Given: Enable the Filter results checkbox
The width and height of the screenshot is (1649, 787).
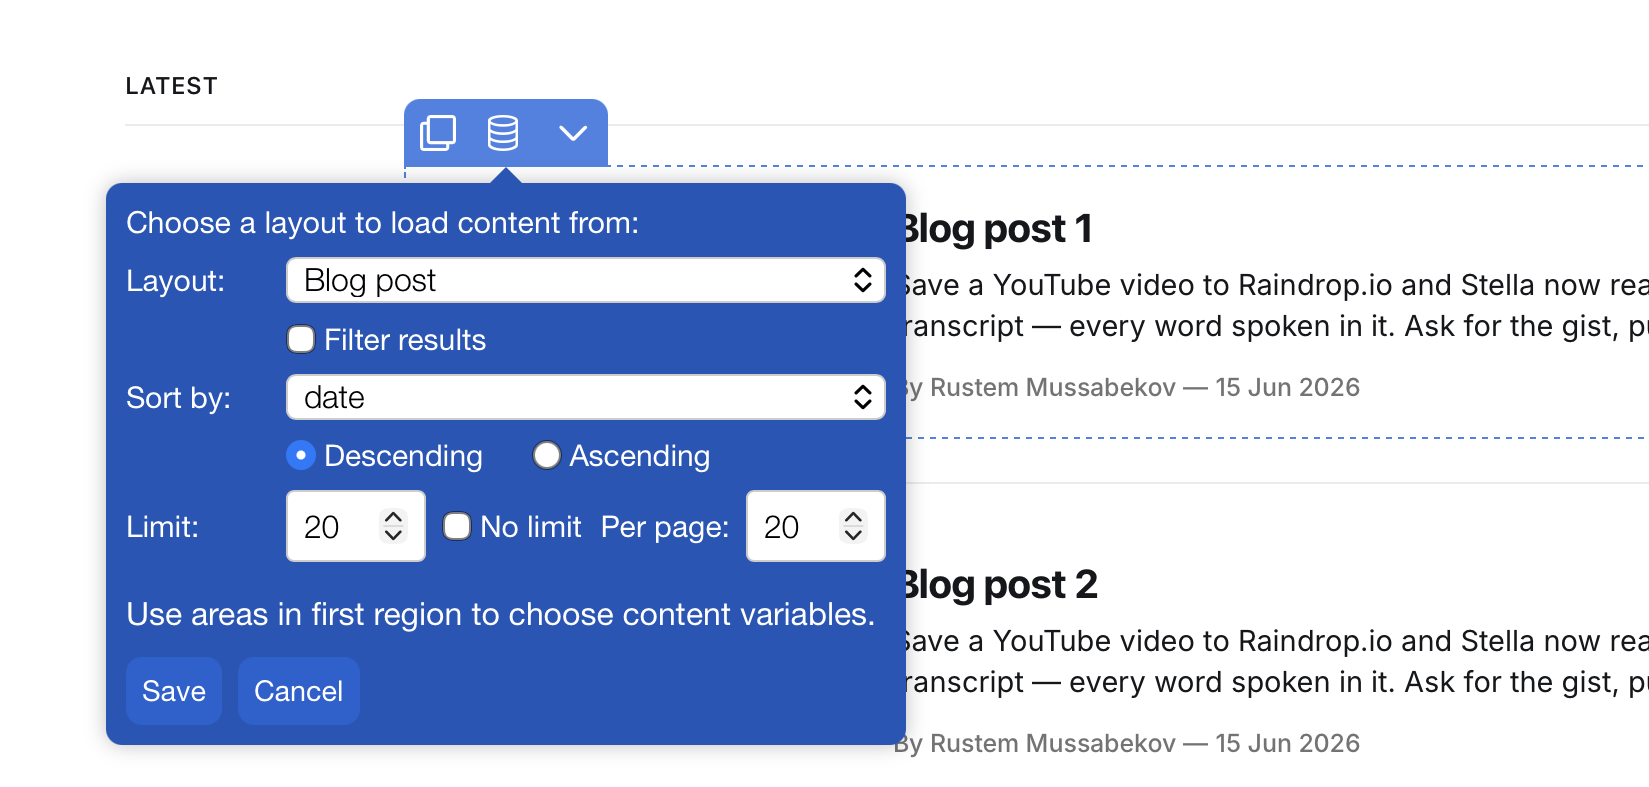Looking at the screenshot, I should (301, 339).
